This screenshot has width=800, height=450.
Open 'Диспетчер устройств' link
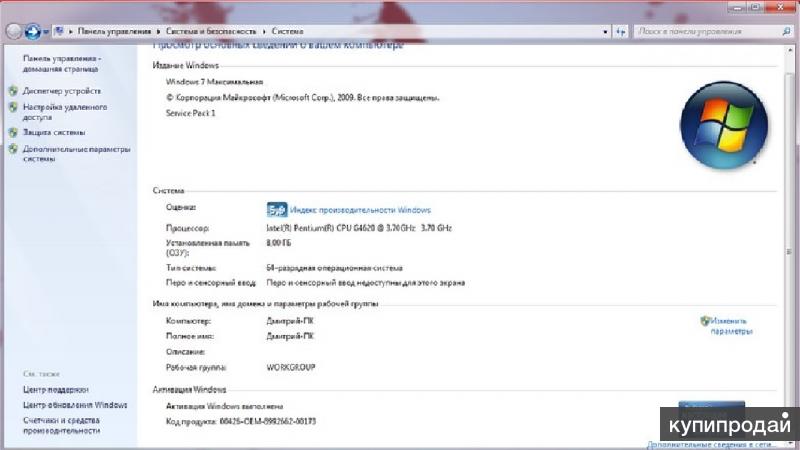coord(62,91)
